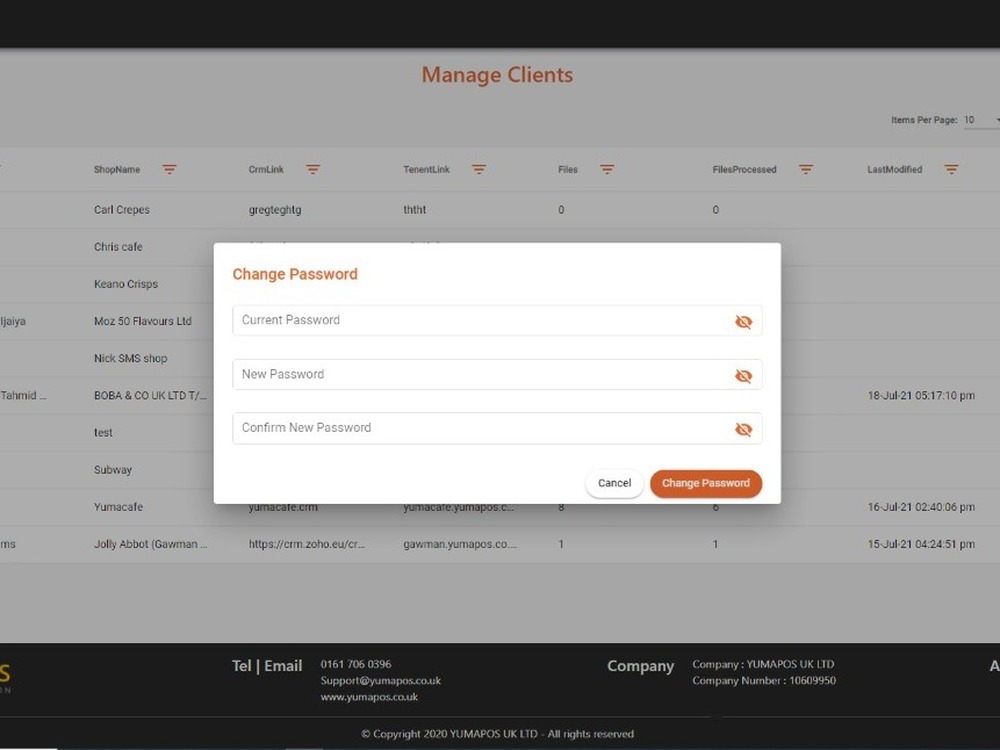Click the orange Change Password button
Screen dimensions: 1000x750
click(x=706, y=483)
